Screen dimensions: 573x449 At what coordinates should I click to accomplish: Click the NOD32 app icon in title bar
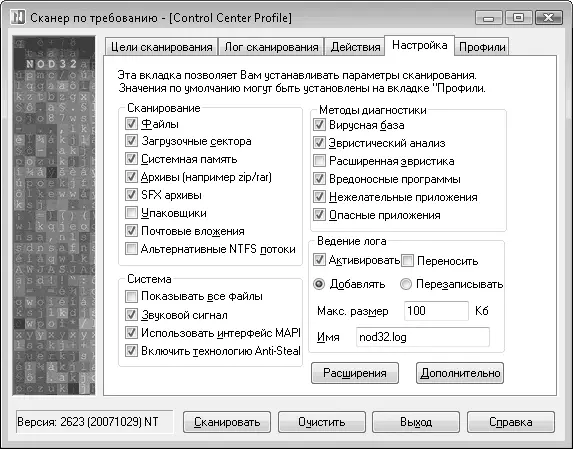click(18, 17)
